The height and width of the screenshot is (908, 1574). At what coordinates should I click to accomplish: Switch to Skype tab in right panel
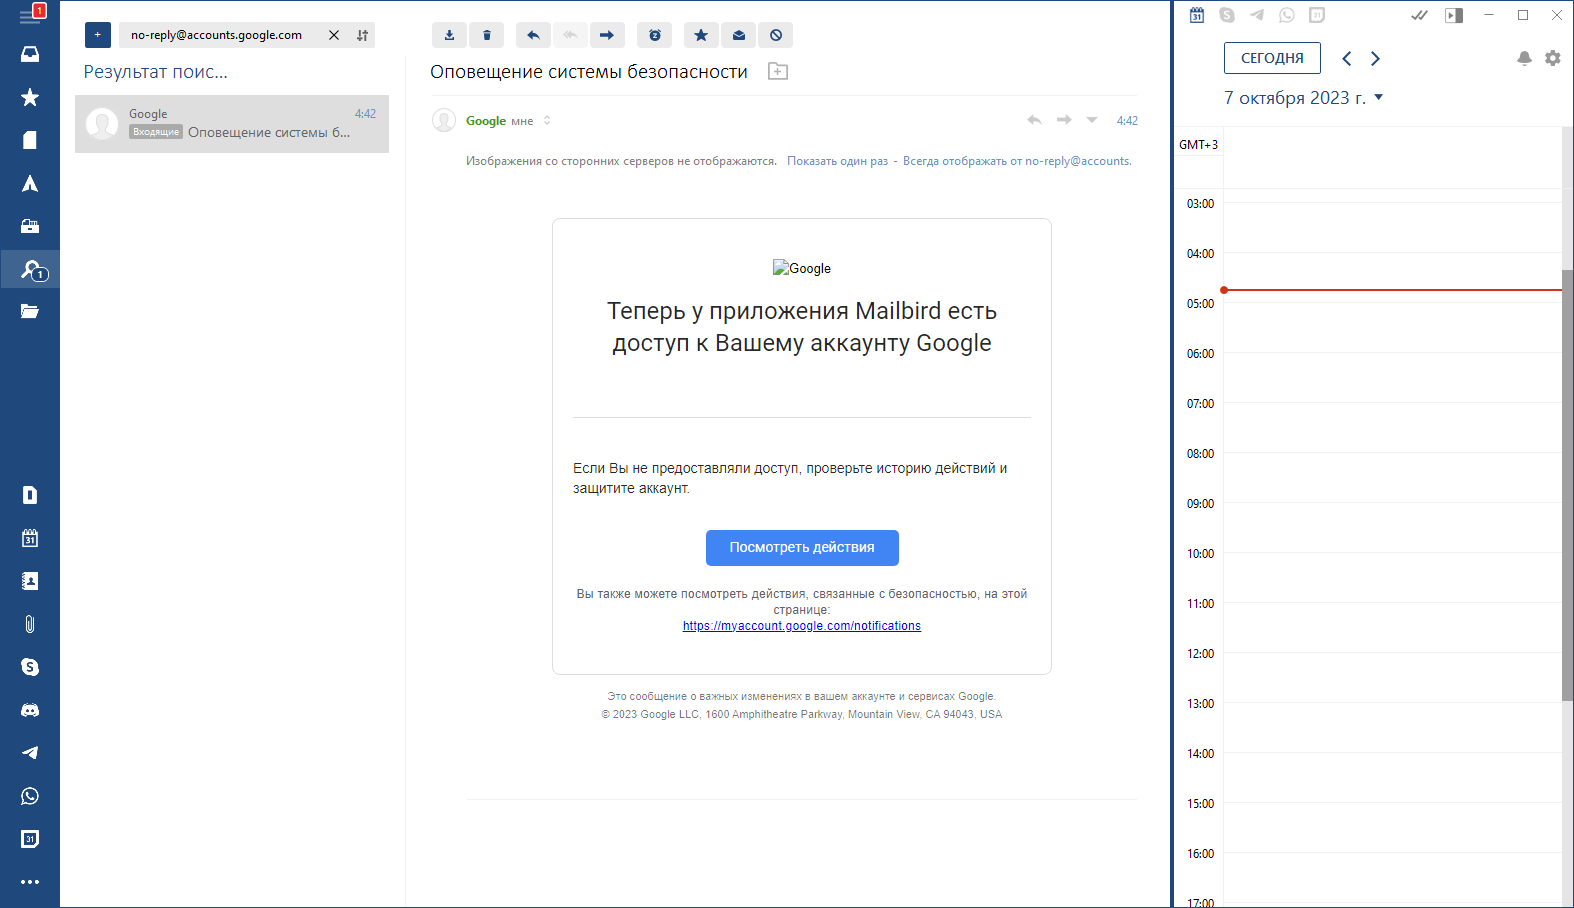tap(1227, 15)
